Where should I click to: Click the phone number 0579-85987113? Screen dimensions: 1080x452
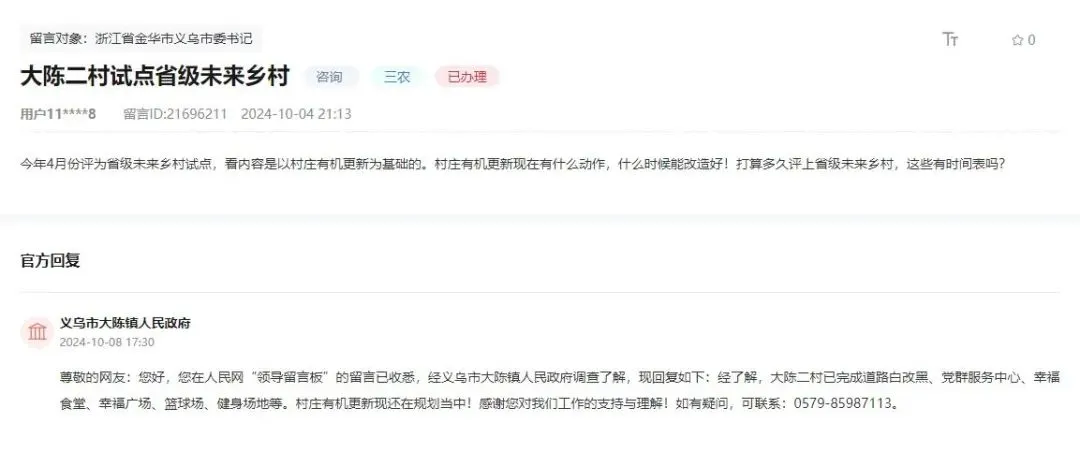click(842, 404)
